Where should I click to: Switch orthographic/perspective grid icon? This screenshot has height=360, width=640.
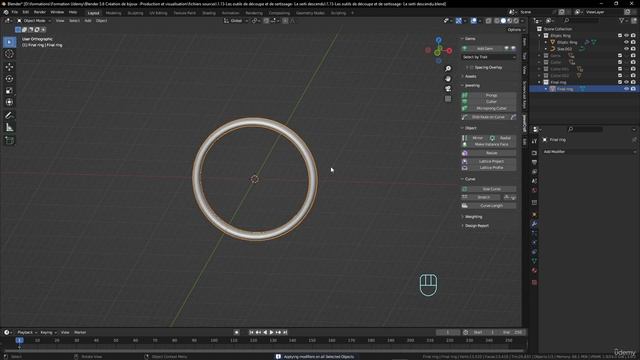tap(448, 99)
